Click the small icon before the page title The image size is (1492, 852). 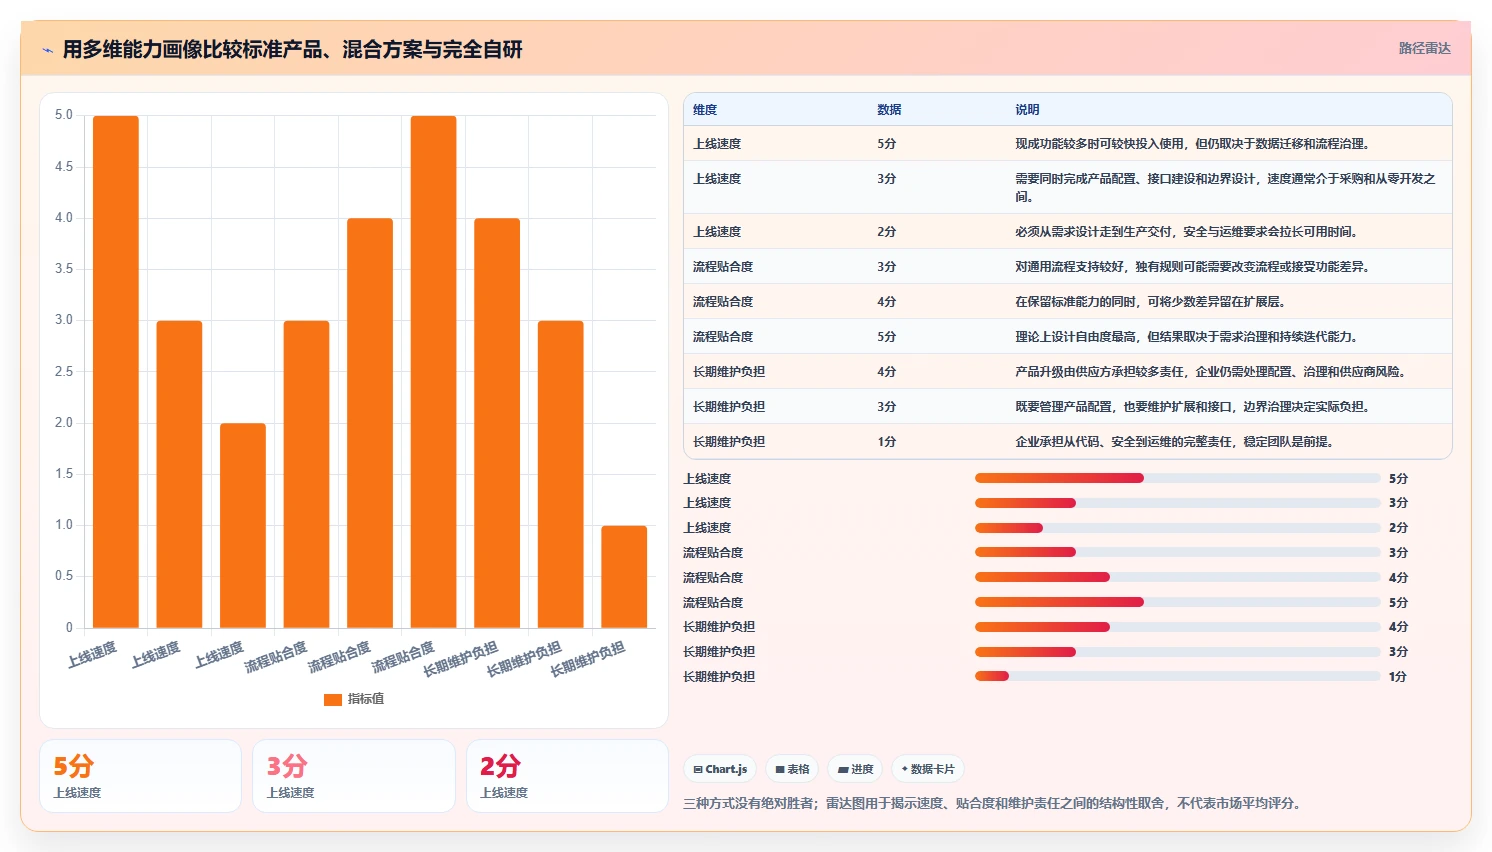47,50
